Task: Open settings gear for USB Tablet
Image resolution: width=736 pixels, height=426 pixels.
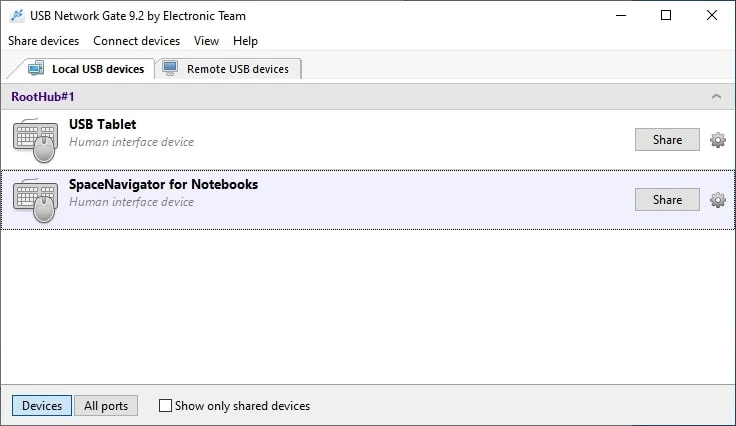Action: tap(717, 140)
